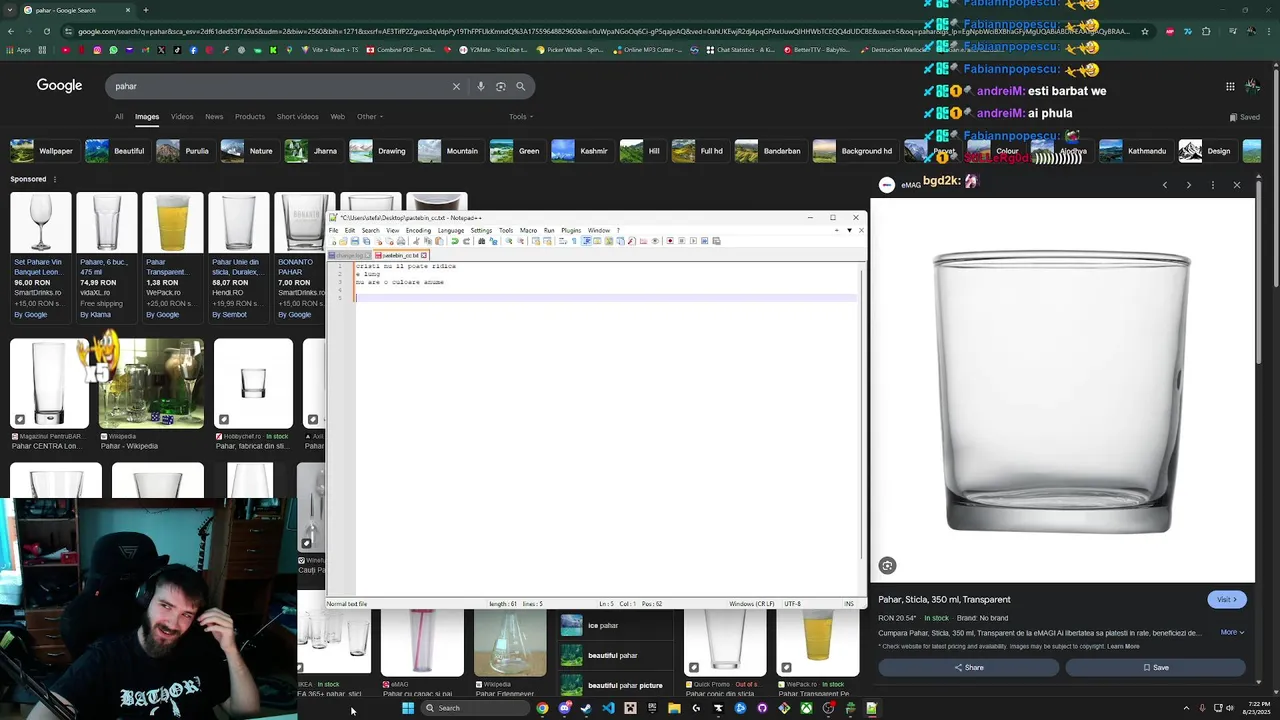
Task: Click the Vite + React + TS bookmark
Action: click(332, 49)
